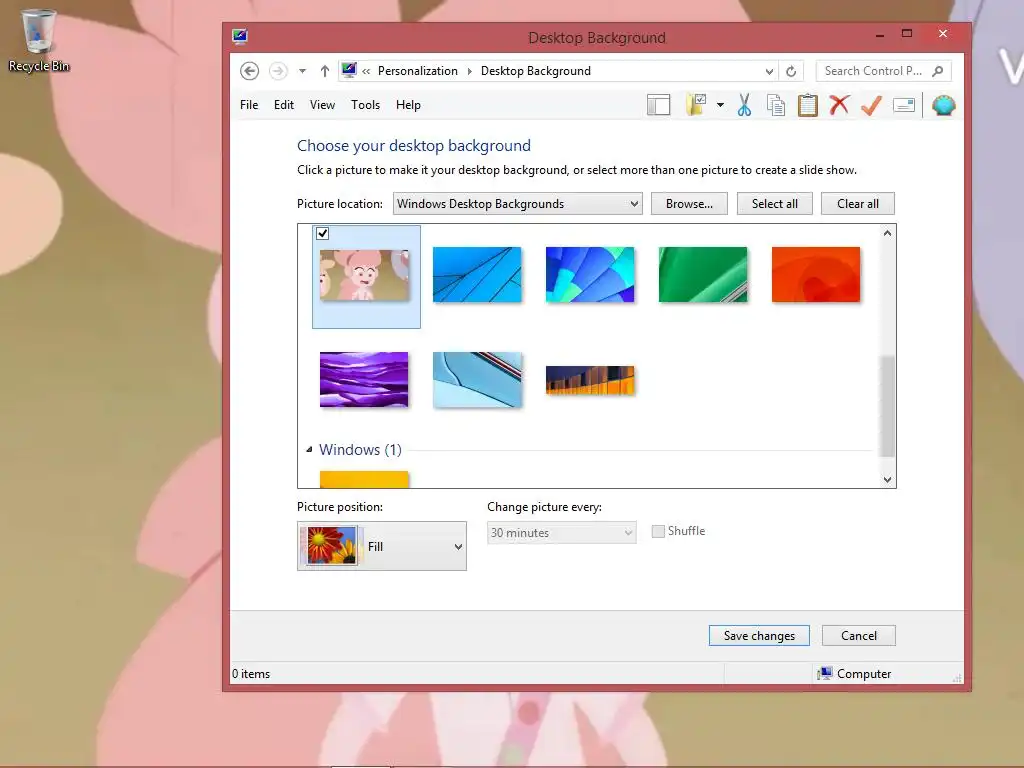Collapse the Windows (1) group
This screenshot has width=1024, height=768.
pos(309,449)
